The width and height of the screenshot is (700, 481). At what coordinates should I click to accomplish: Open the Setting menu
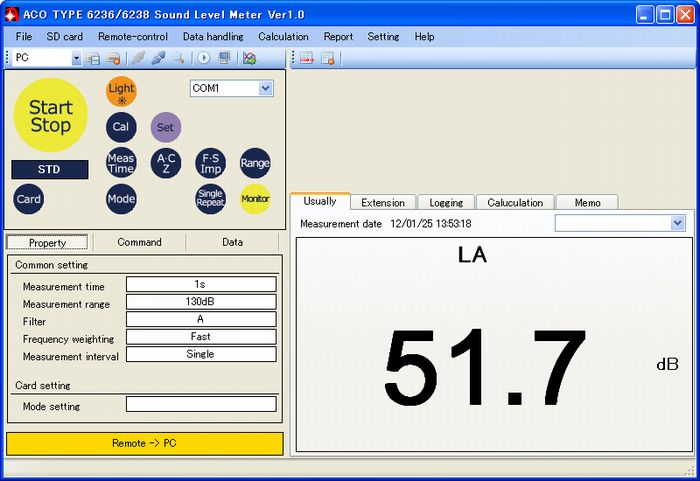tap(383, 37)
